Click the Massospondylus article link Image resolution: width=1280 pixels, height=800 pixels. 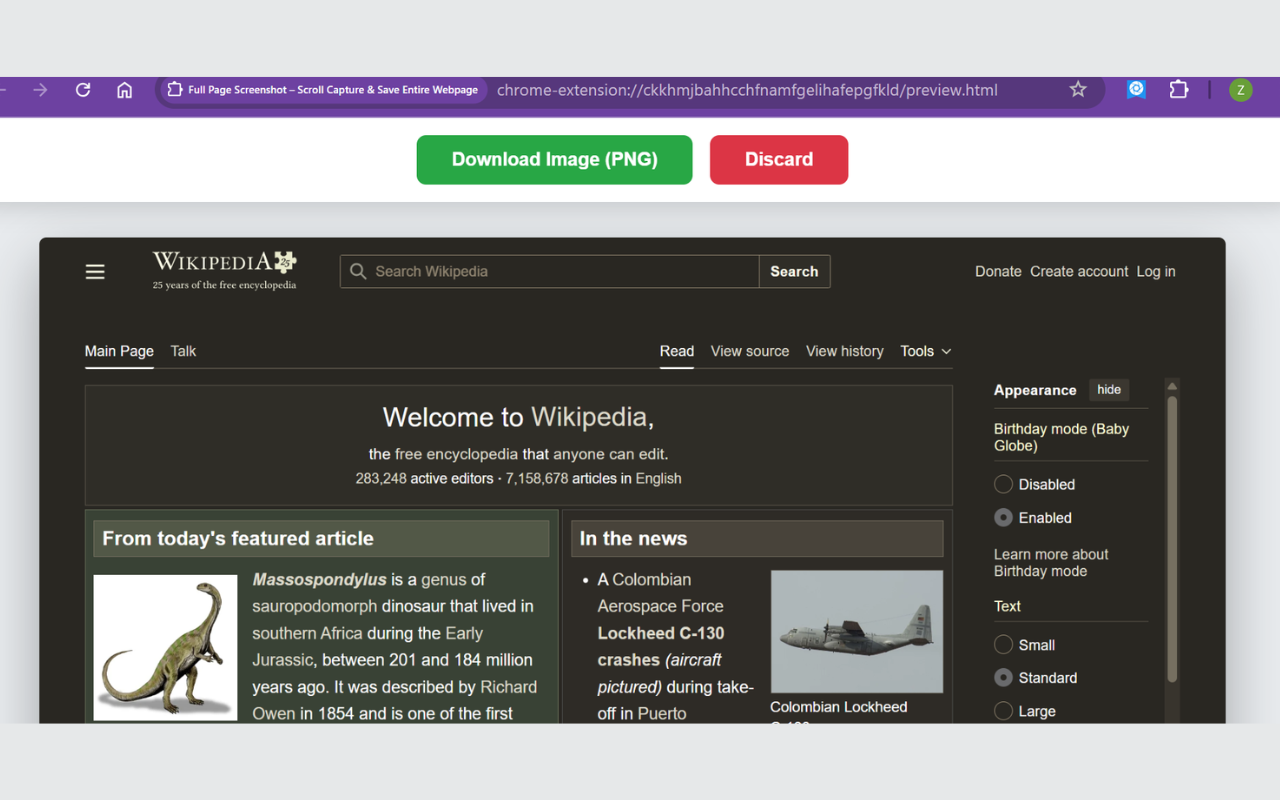pyautogui.click(x=319, y=579)
